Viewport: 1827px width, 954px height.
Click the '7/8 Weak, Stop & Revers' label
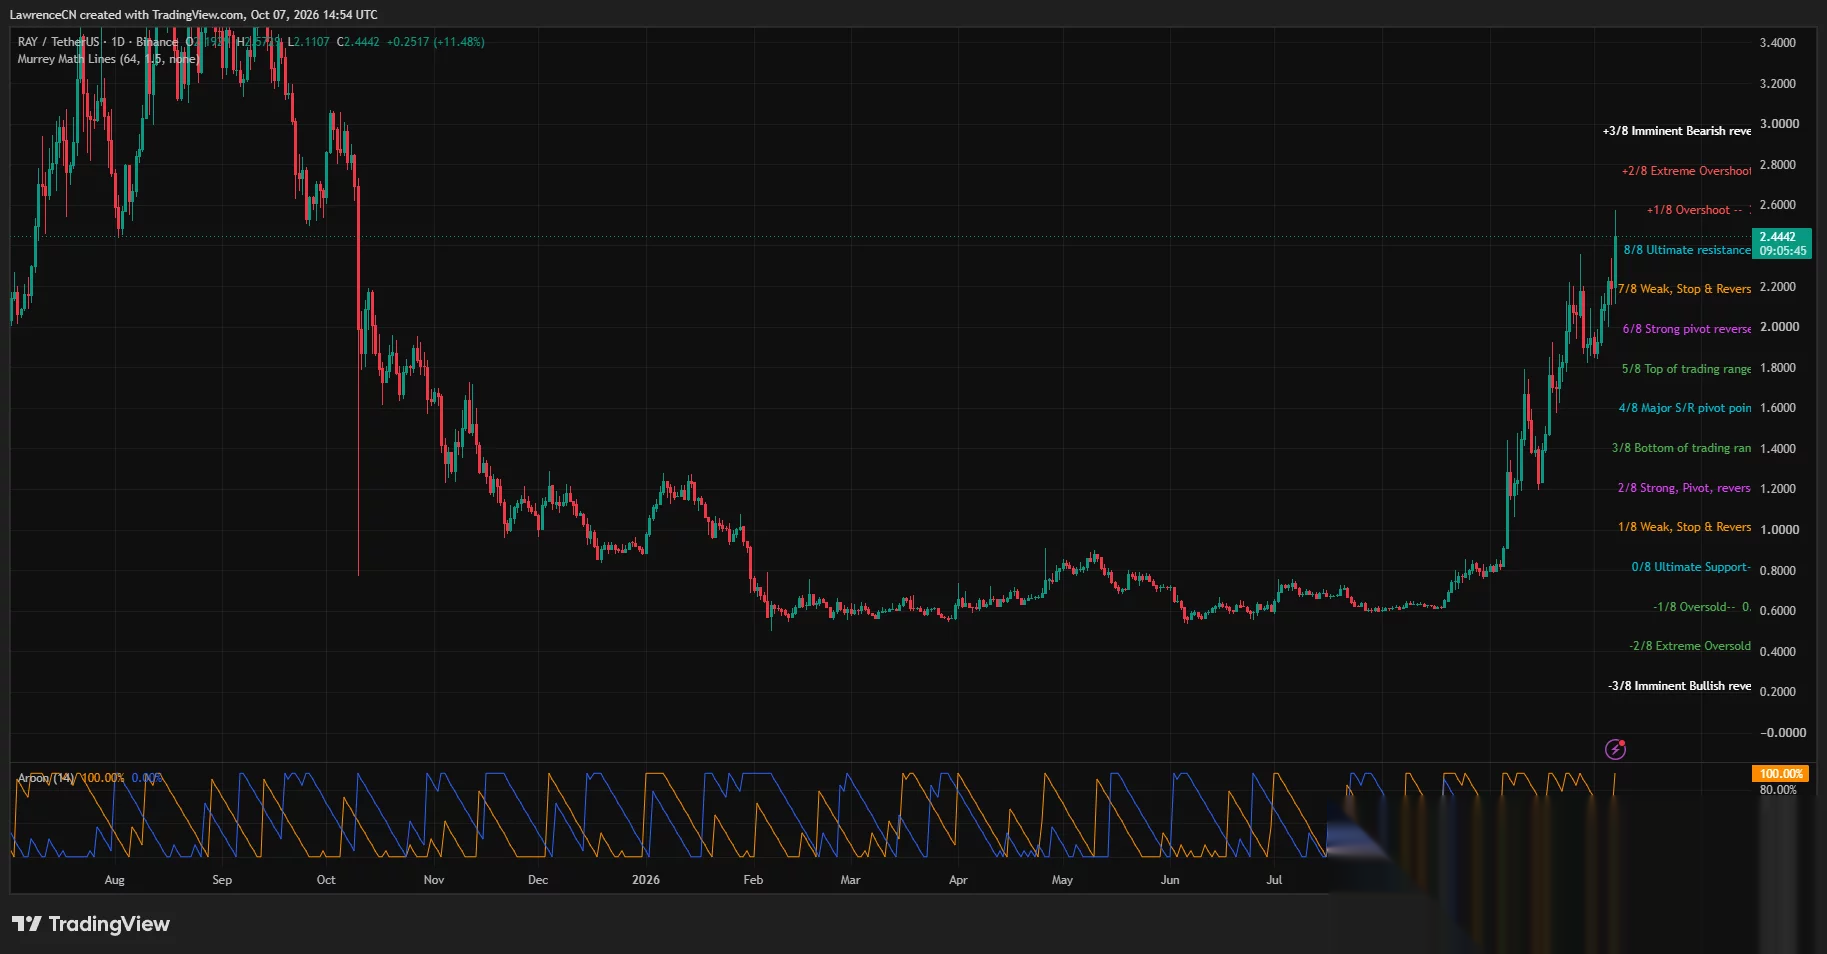(1684, 289)
